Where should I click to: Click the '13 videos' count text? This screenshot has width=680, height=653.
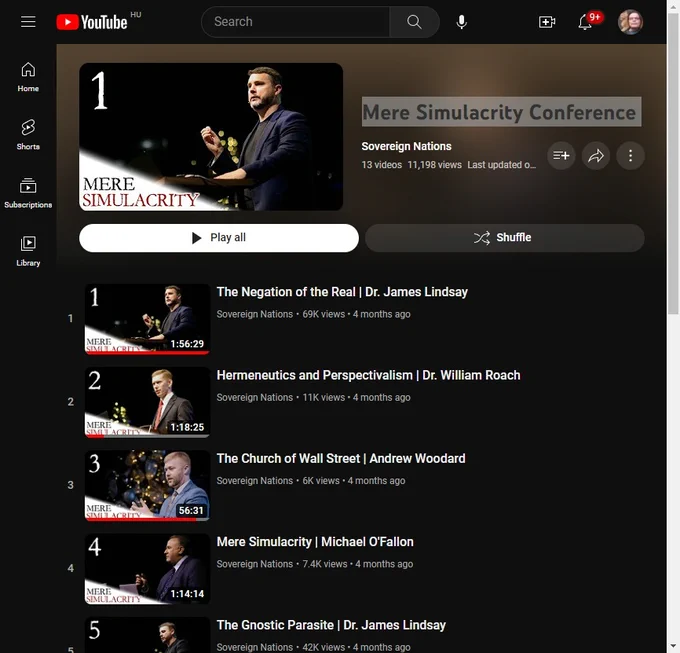tap(382, 165)
